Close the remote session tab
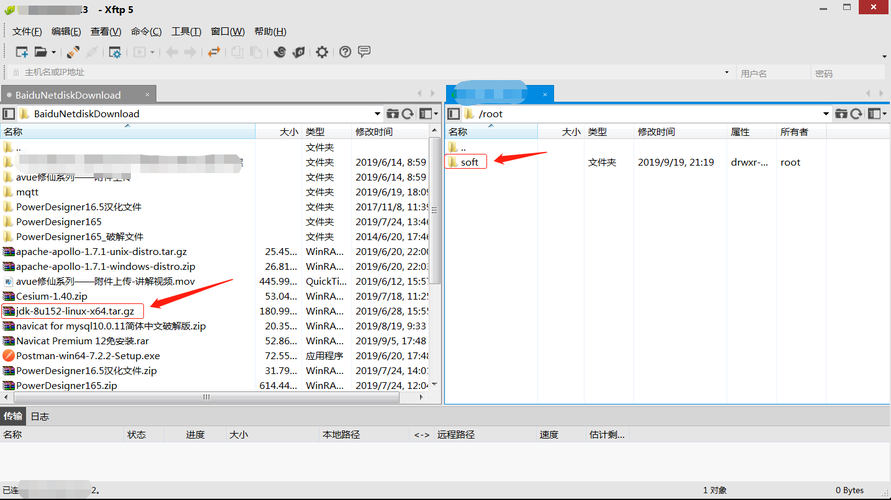 click(544, 94)
